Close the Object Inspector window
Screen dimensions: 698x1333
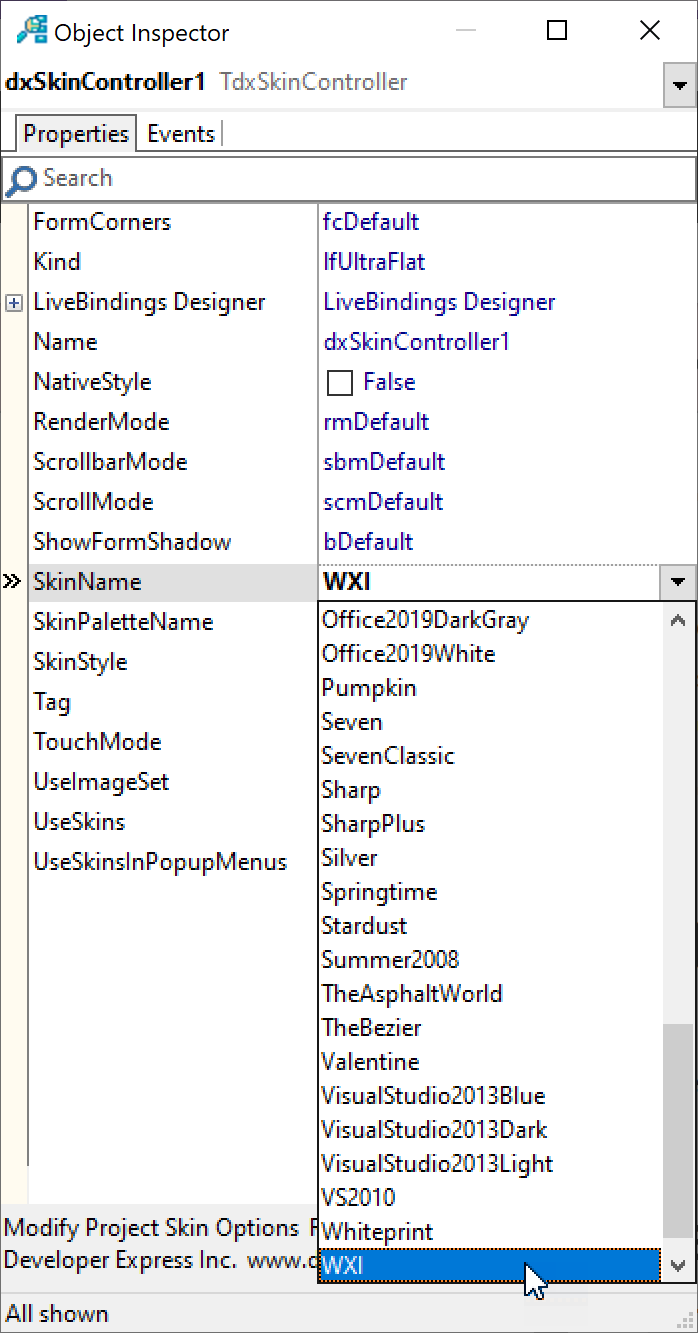(650, 31)
